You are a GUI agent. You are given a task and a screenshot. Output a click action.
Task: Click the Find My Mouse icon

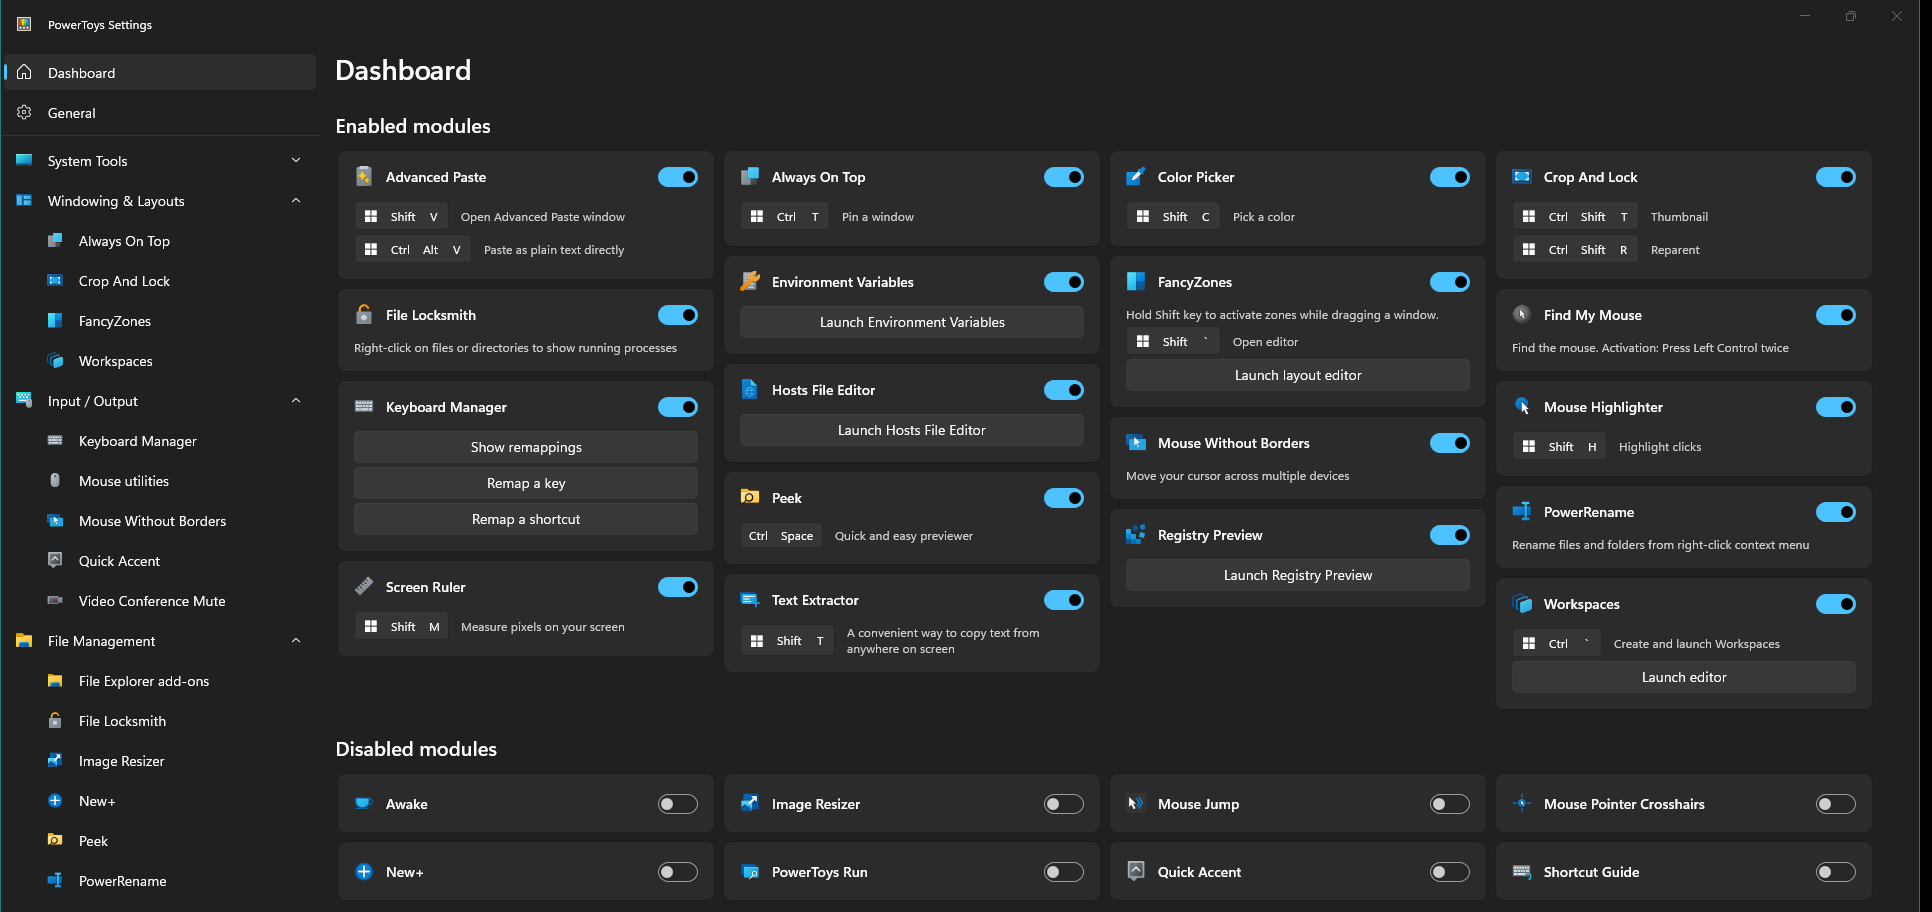1521,315
